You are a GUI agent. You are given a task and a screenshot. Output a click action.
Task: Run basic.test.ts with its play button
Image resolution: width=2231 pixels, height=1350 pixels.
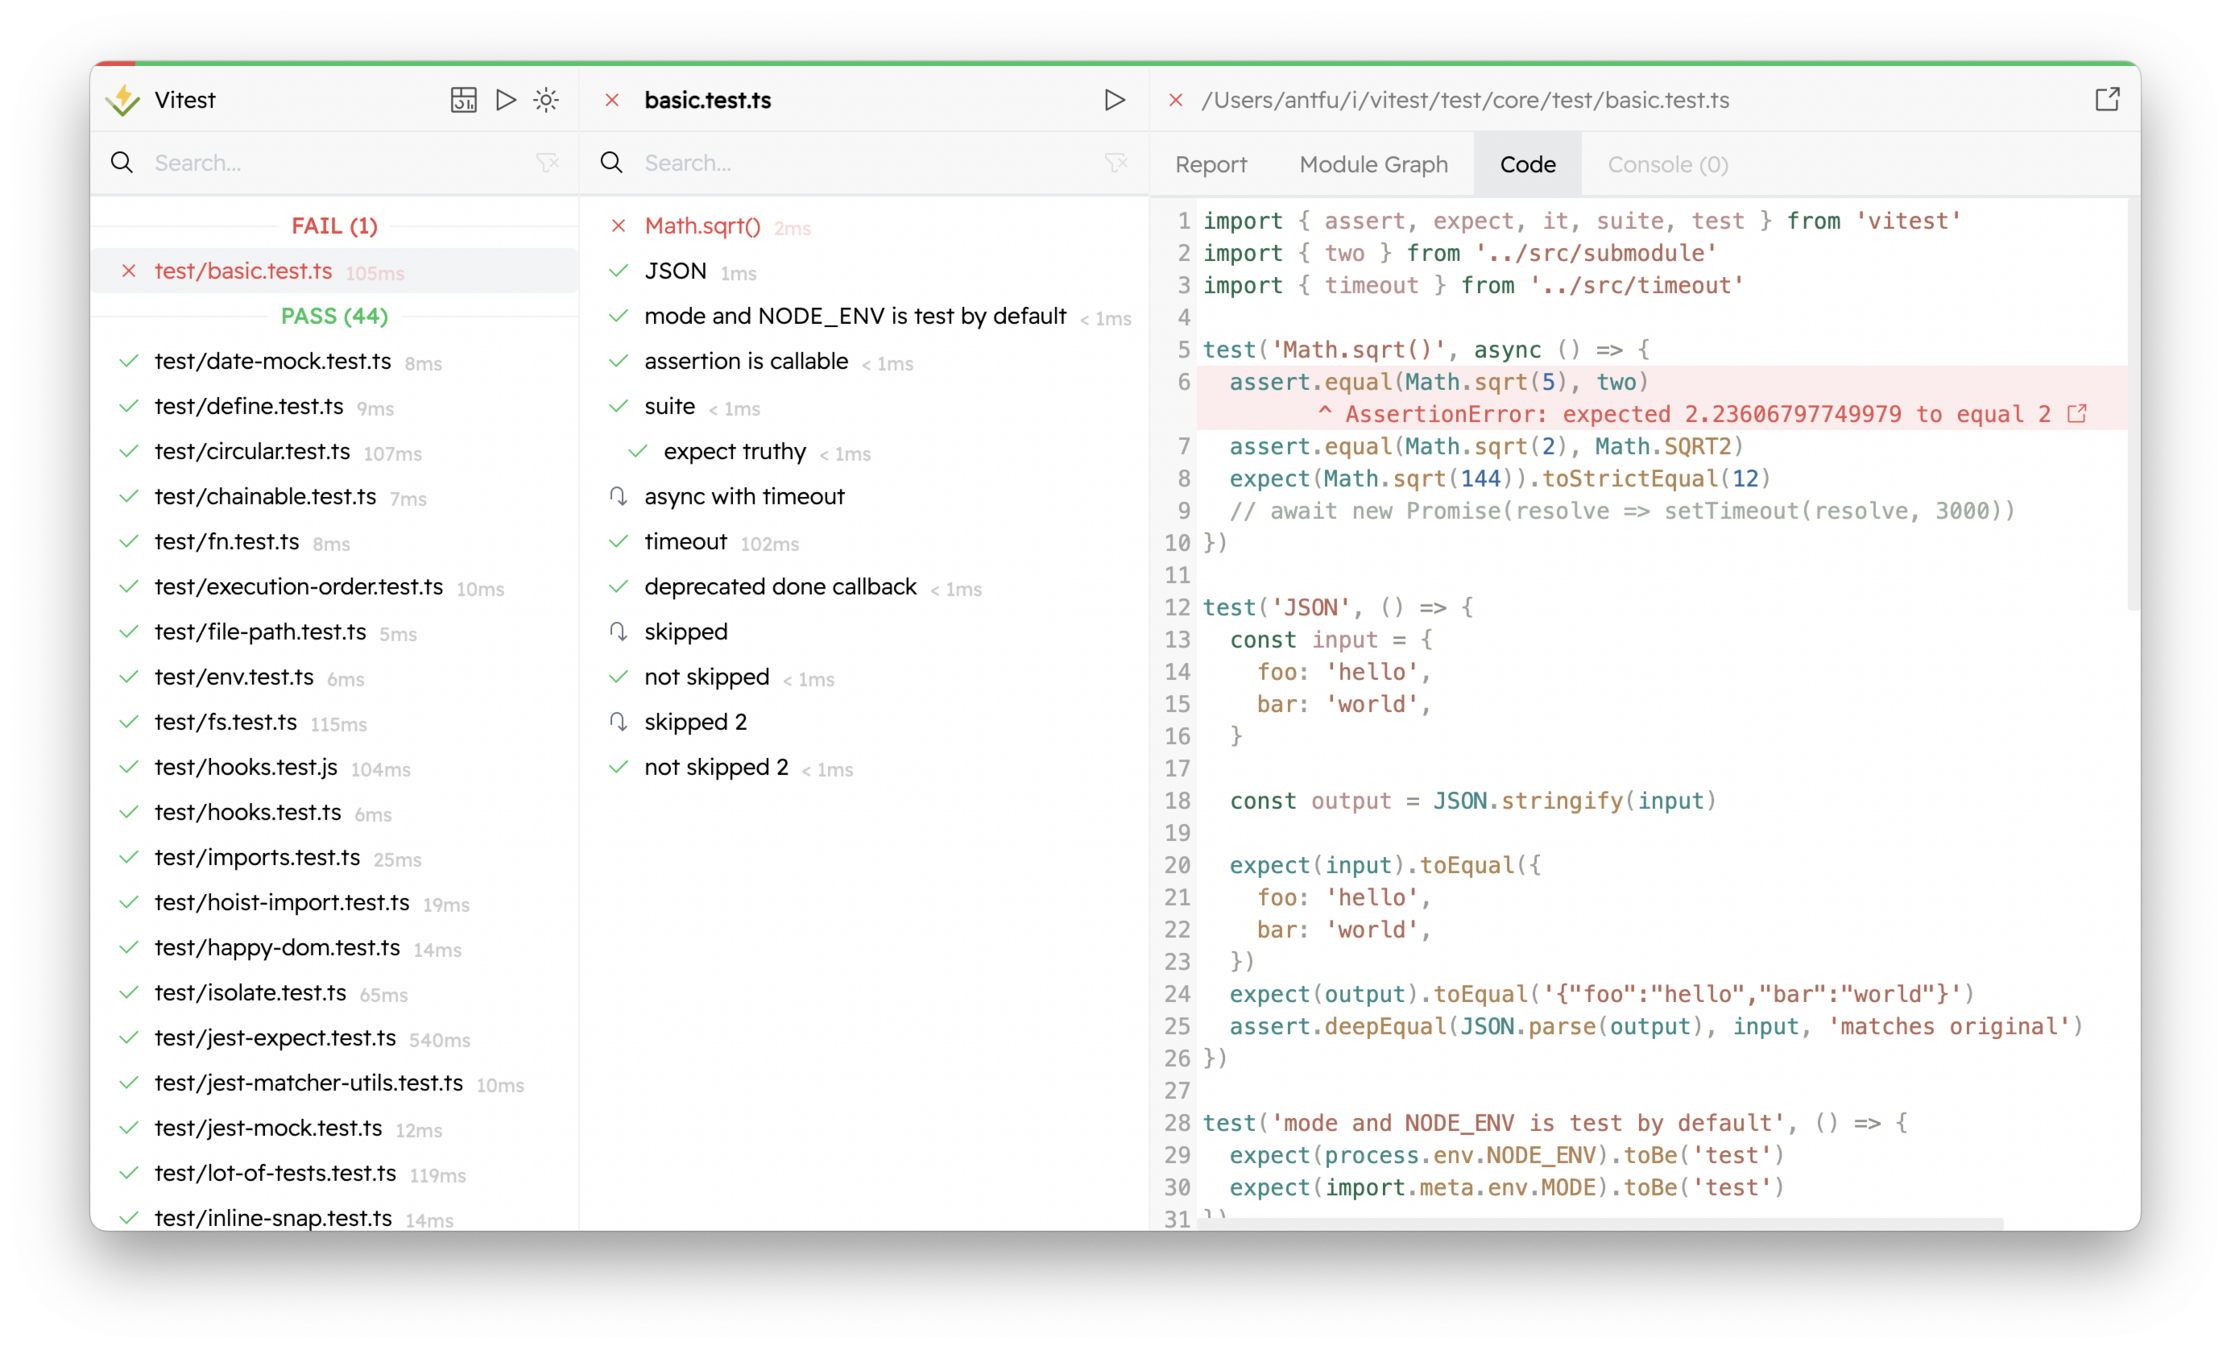pyautogui.click(x=1114, y=100)
